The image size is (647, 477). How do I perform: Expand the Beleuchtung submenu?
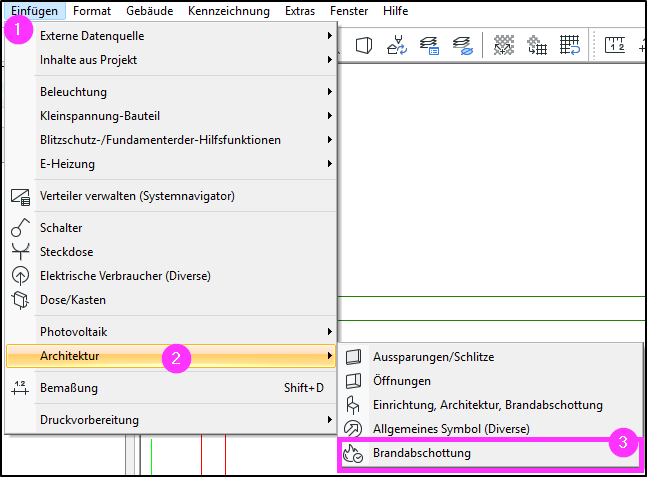(329, 92)
